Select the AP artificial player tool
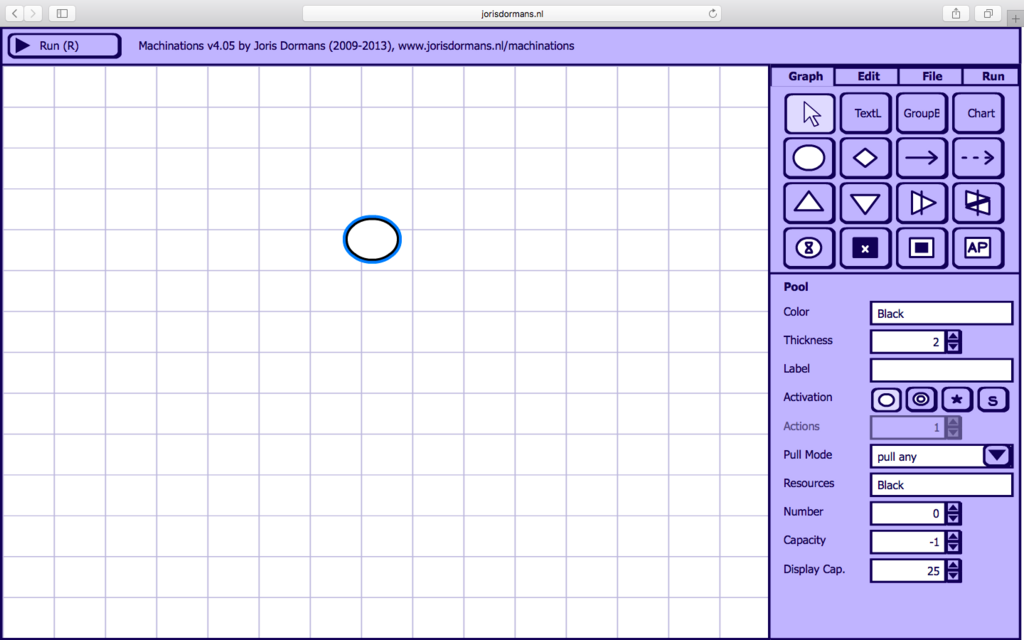1024x640 pixels. (978, 248)
